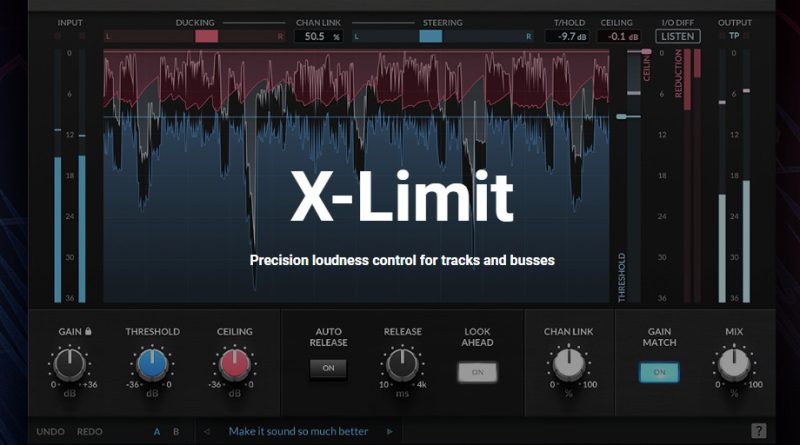Toggle Look Ahead ON button
Viewport: 800px width, 445px height.
[x=477, y=372]
